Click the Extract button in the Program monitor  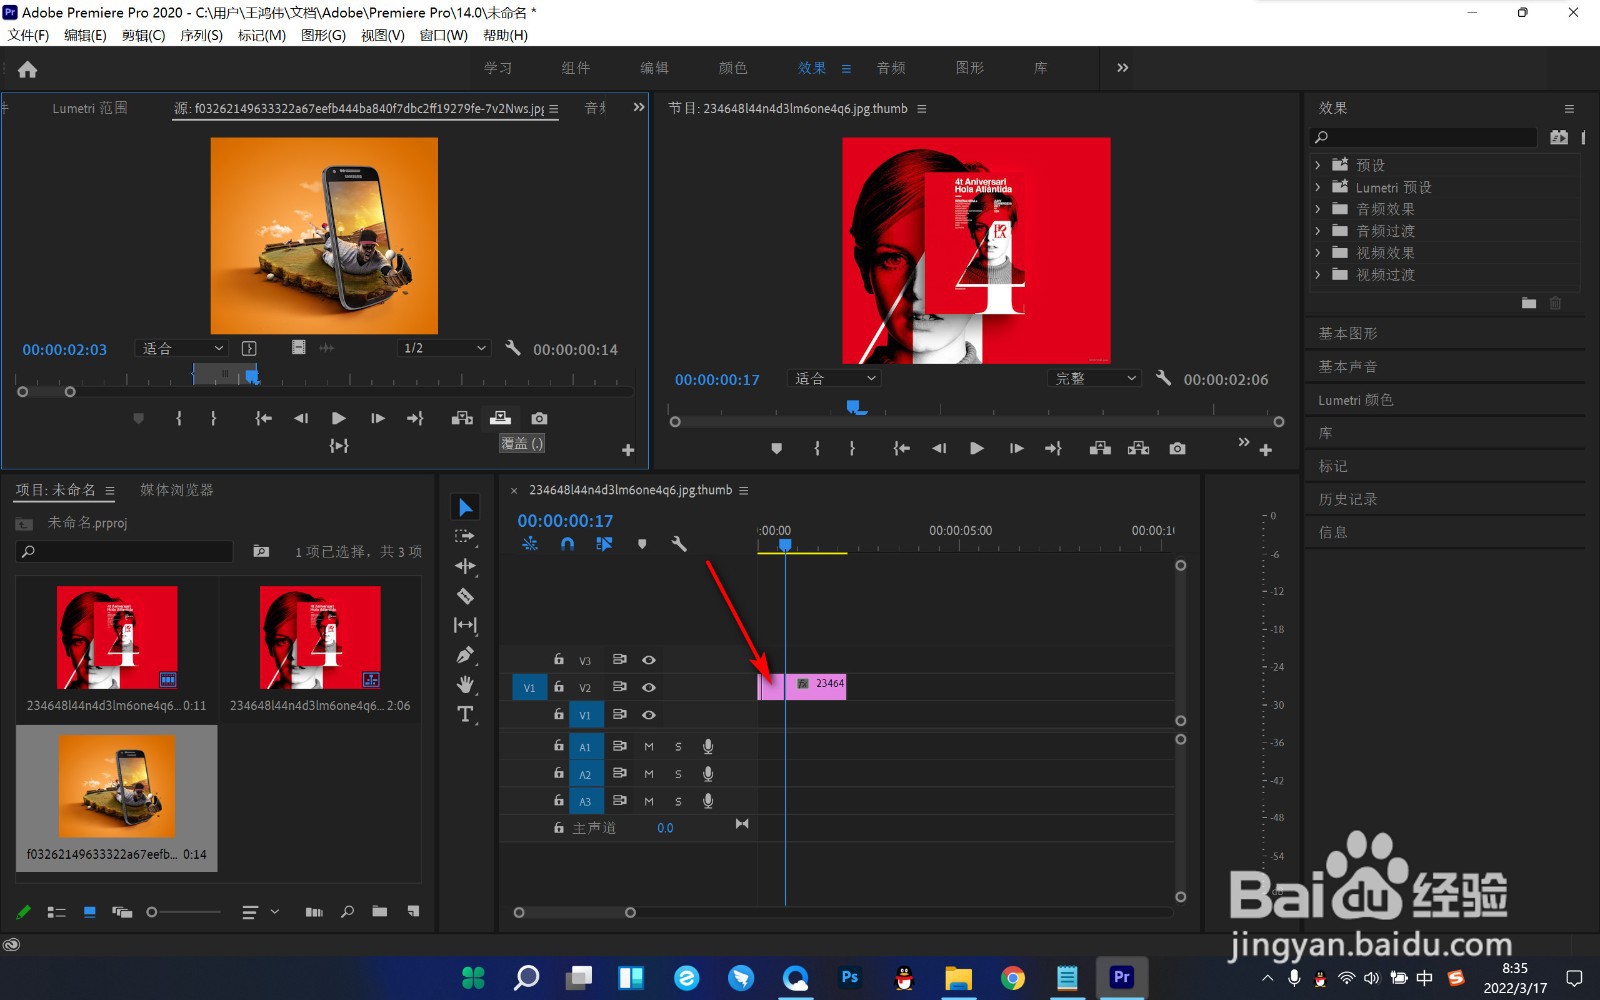pyautogui.click(x=1138, y=448)
